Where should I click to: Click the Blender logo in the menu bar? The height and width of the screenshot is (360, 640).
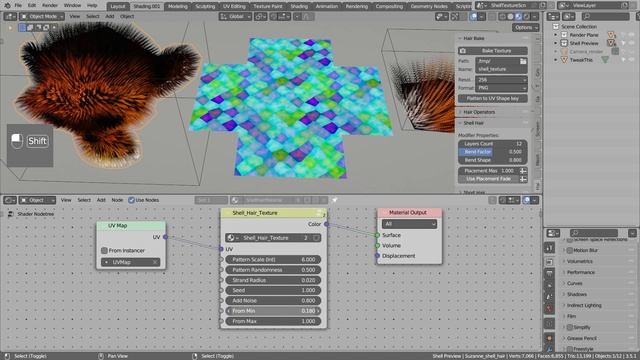(x=7, y=6)
